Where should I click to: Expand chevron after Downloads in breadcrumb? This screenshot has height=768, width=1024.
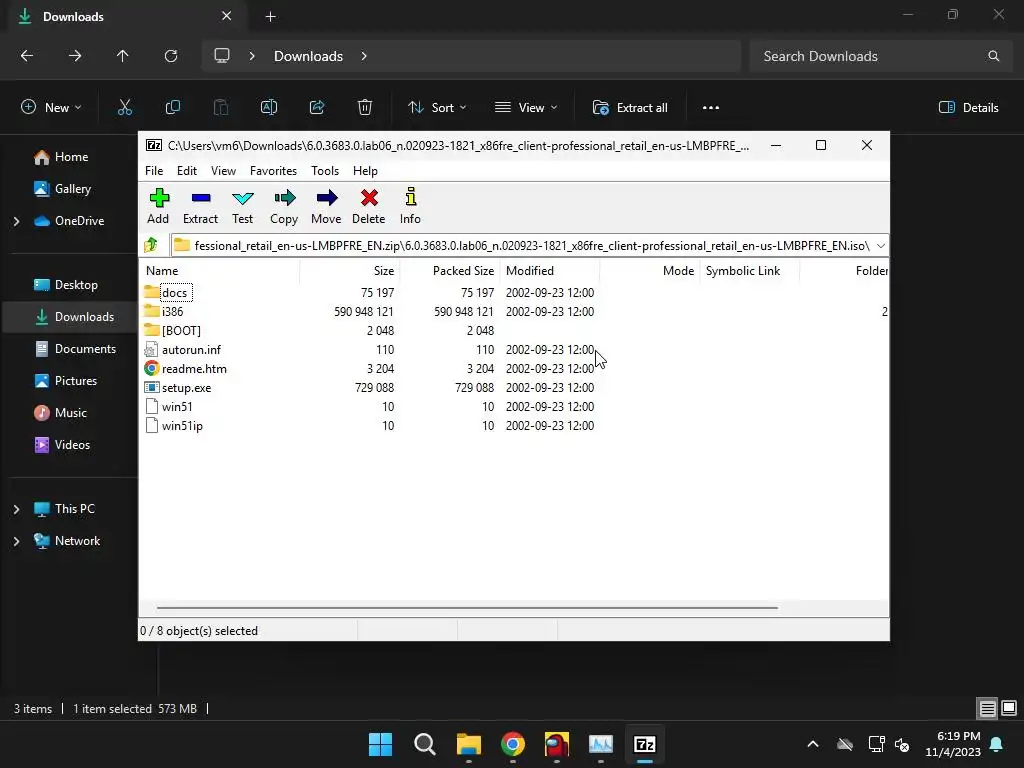coord(364,56)
